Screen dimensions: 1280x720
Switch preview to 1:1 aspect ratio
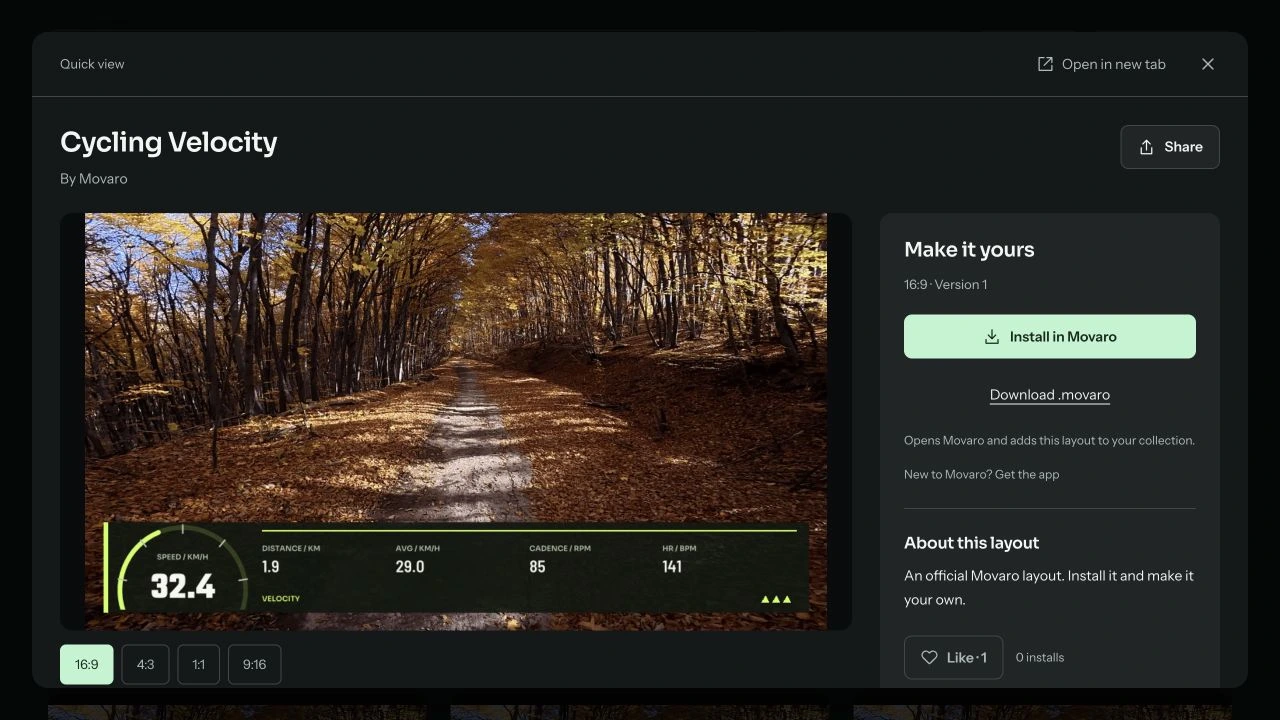198,665
